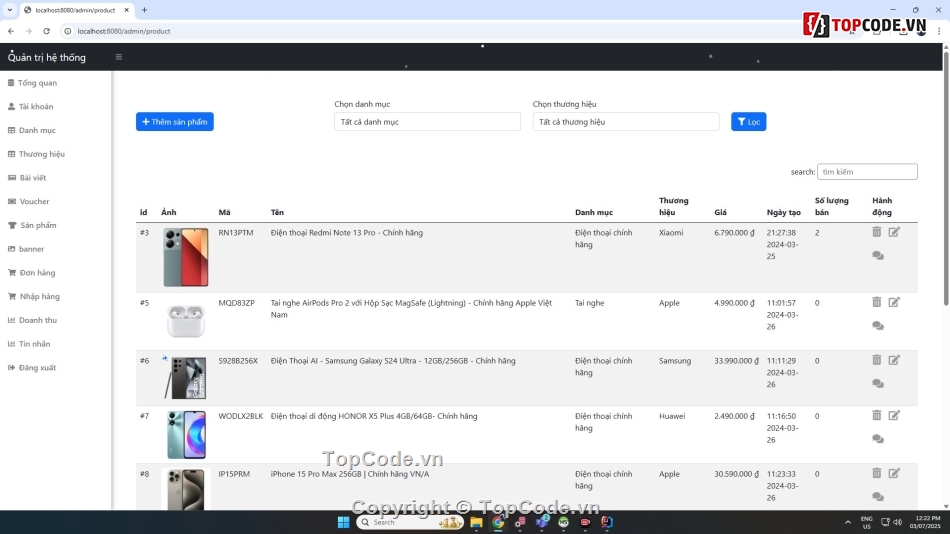Edit the AirPods Pro 2 product
This screenshot has height=534, width=950.
894,302
